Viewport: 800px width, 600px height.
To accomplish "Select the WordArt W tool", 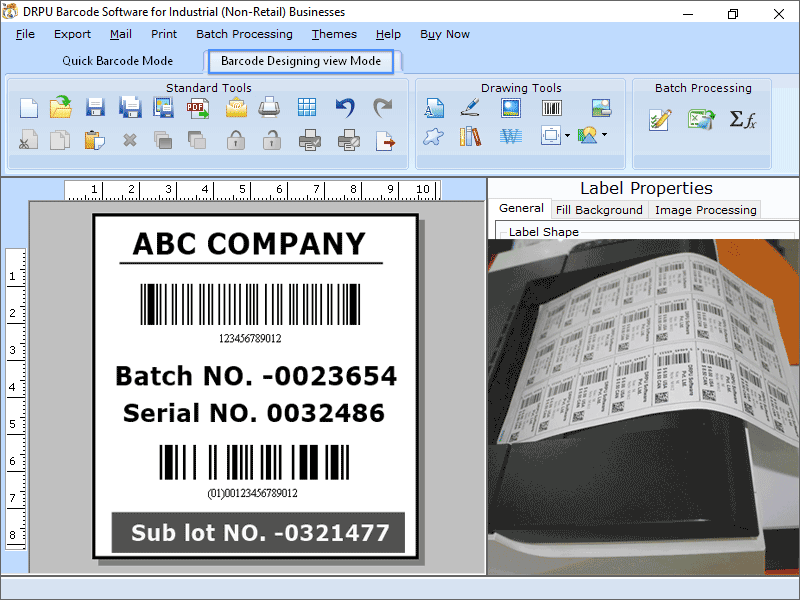I will (511, 136).
